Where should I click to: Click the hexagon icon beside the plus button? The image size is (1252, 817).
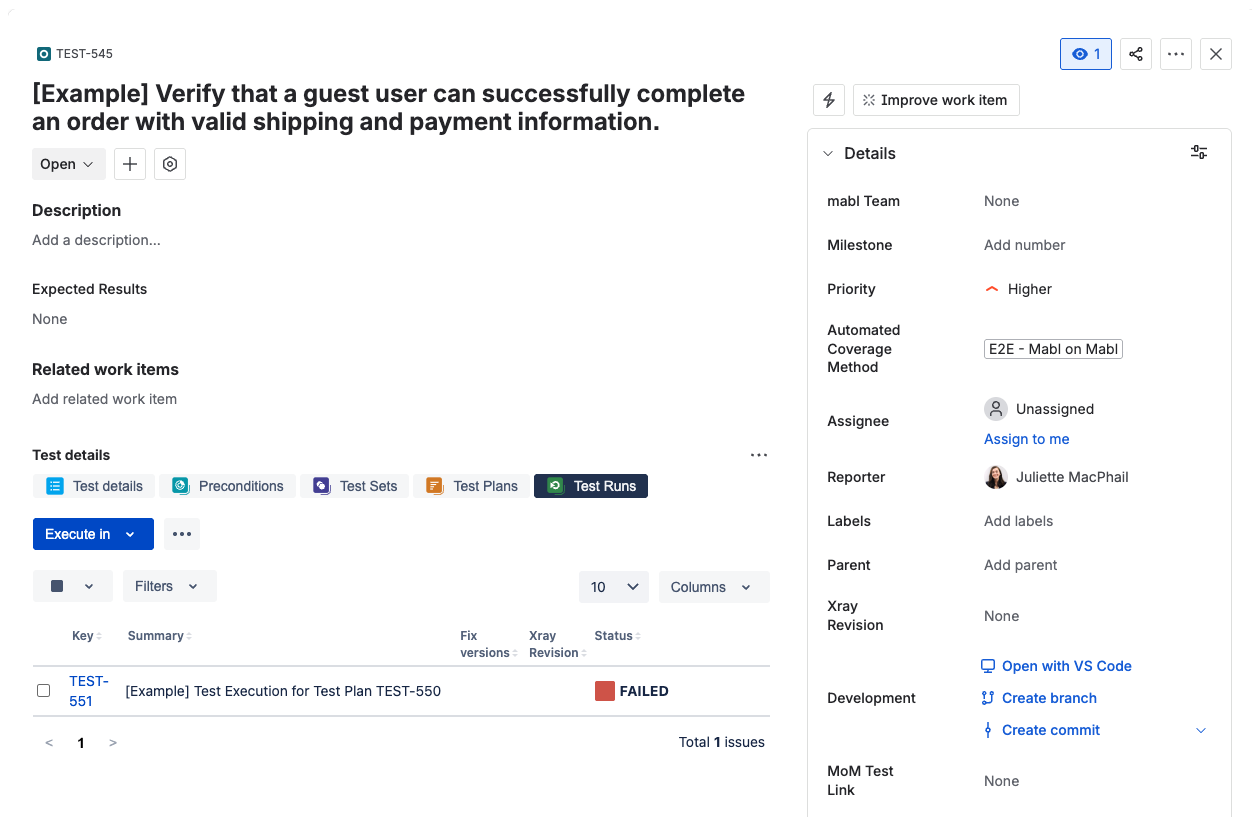click(170, 164)
